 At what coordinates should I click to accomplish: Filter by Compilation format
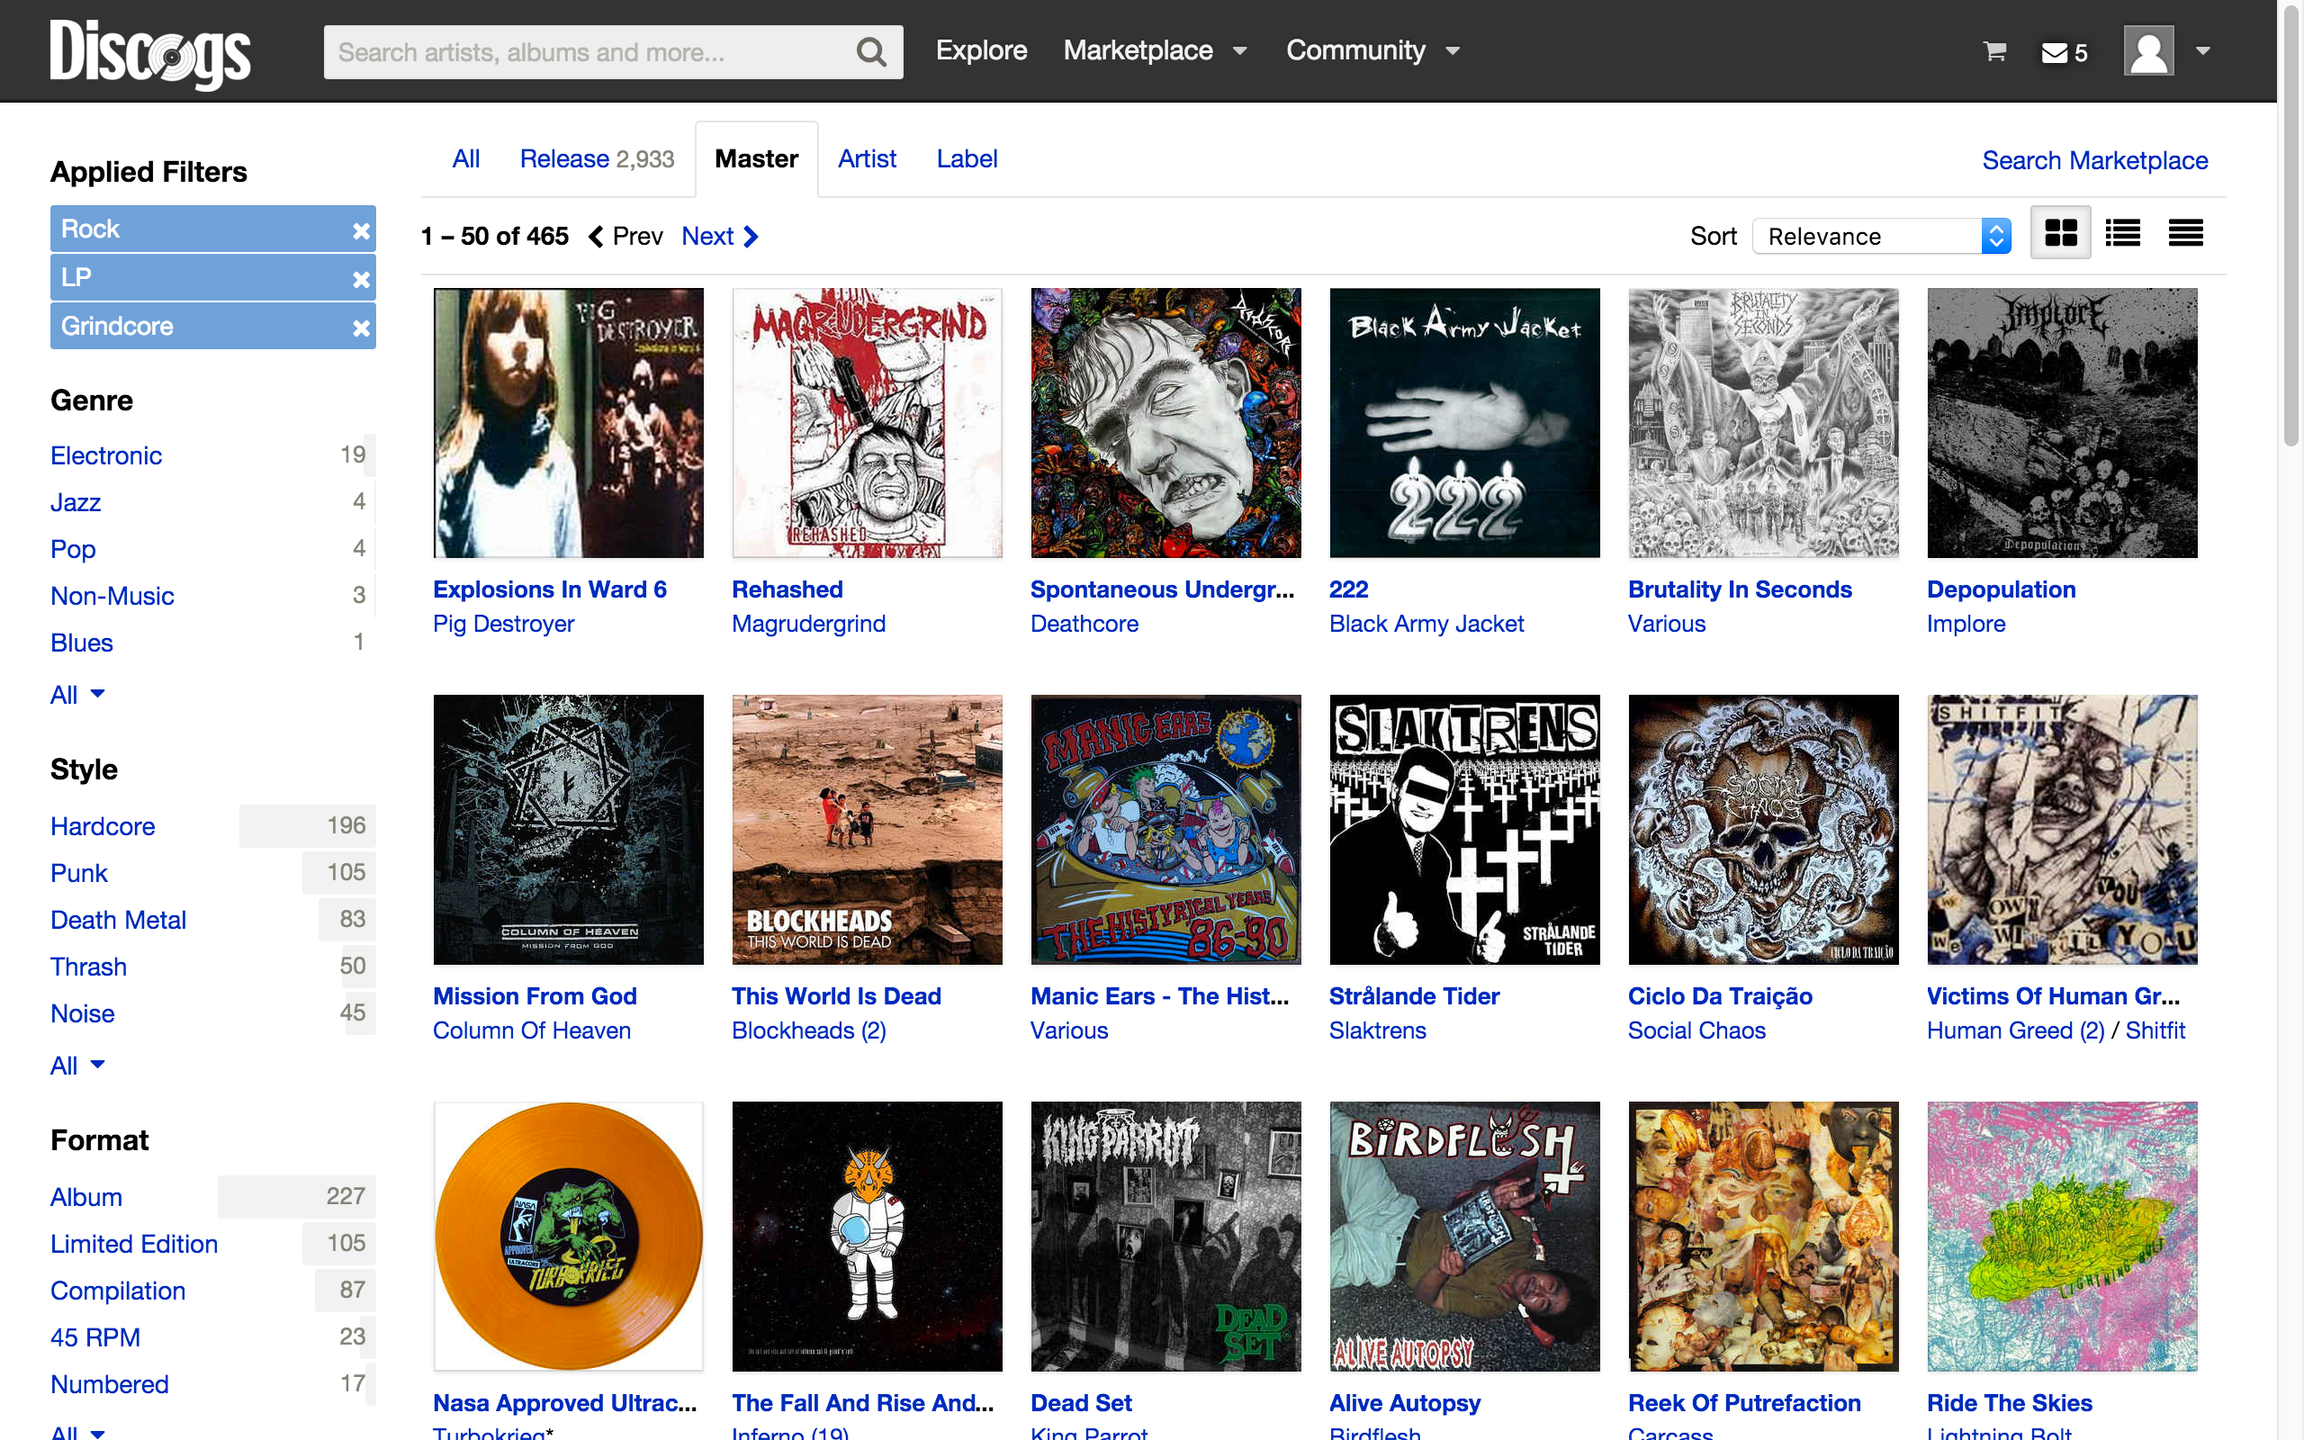pos(118,1292)
